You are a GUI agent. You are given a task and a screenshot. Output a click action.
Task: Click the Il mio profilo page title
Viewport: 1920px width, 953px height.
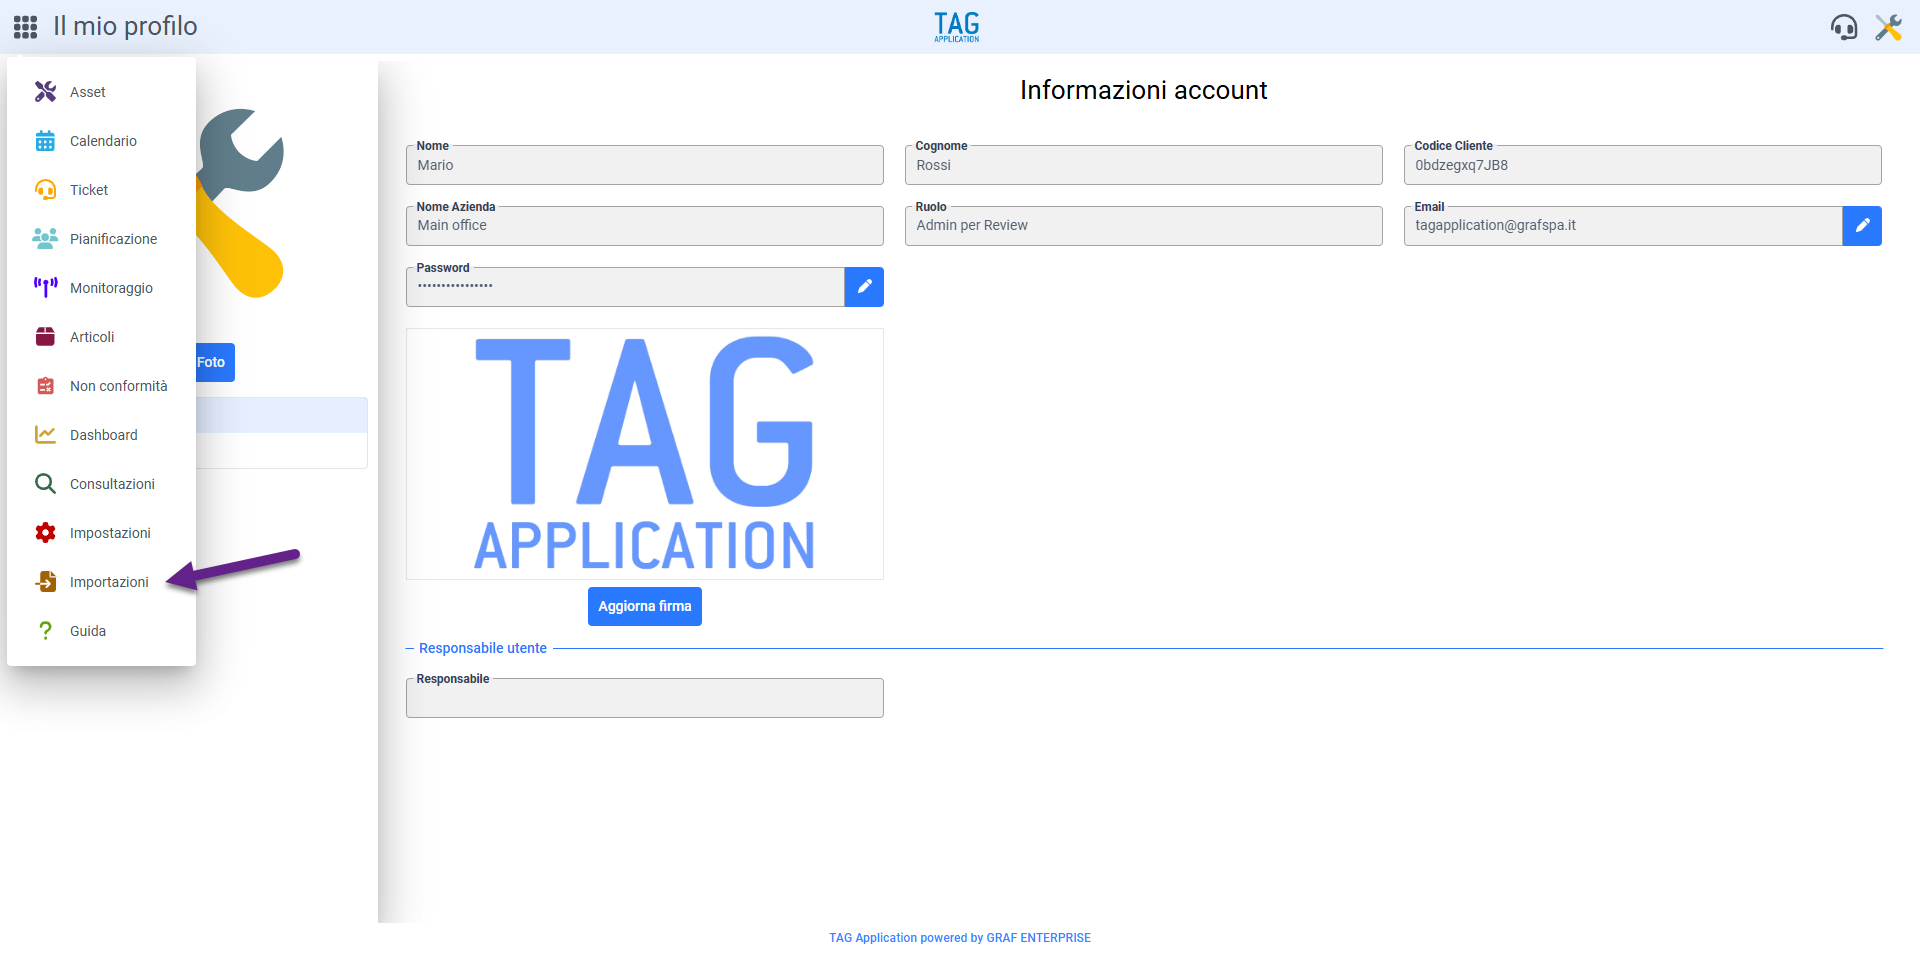[125, 27]
